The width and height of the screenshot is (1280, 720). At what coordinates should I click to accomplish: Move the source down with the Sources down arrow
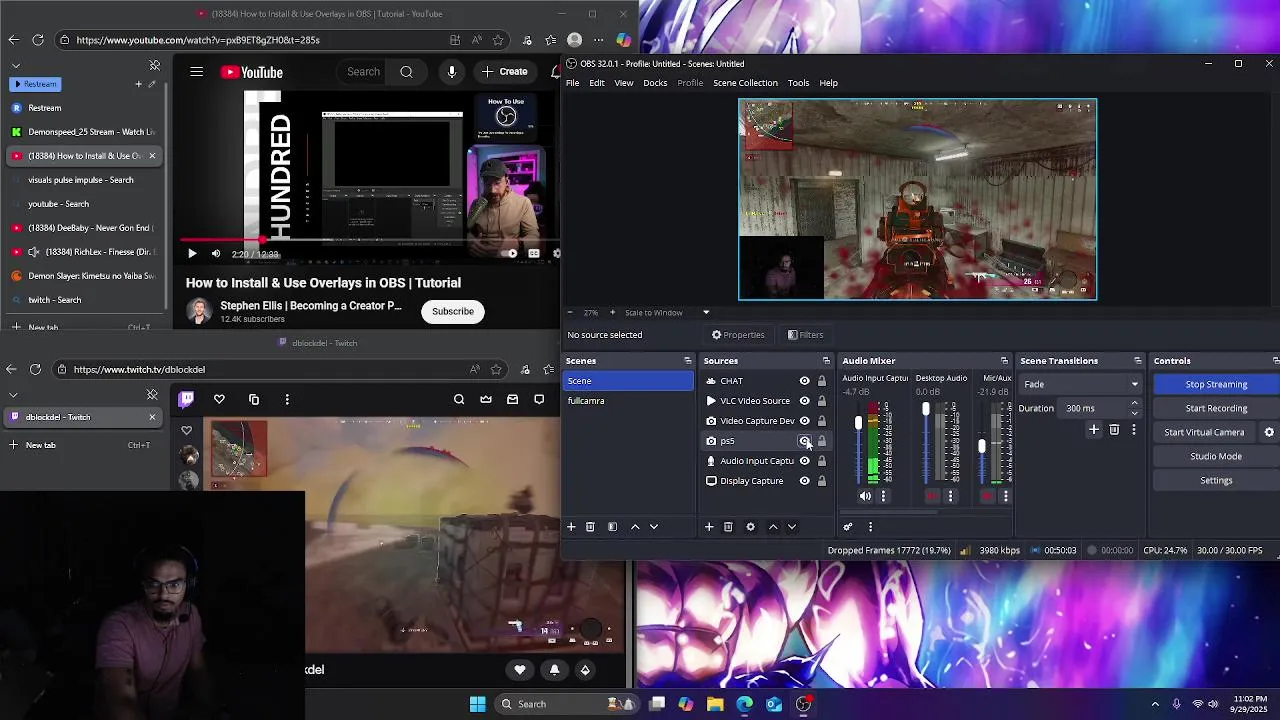(792, 527)
